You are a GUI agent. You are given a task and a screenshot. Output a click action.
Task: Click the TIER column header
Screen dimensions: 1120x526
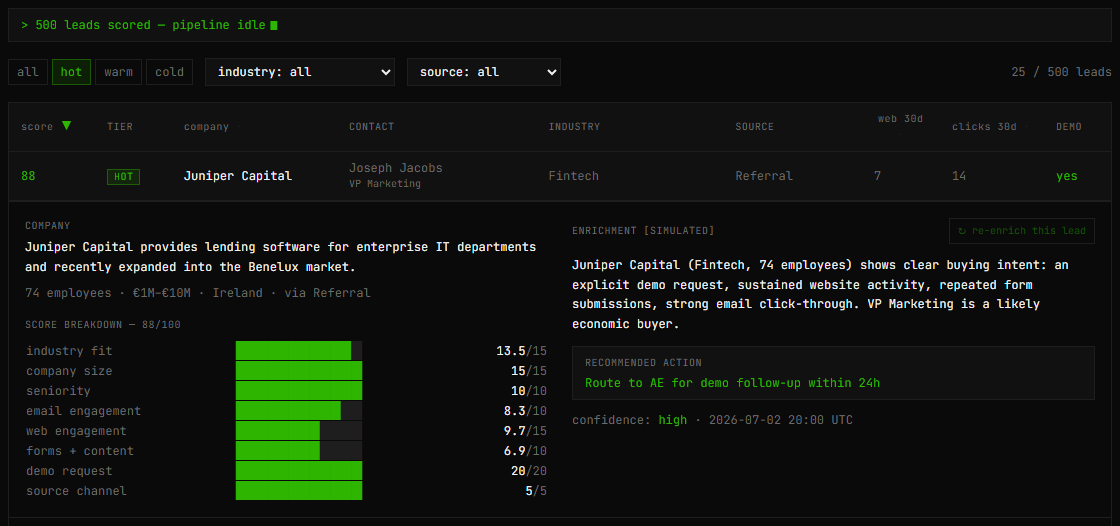click(120, 126)
